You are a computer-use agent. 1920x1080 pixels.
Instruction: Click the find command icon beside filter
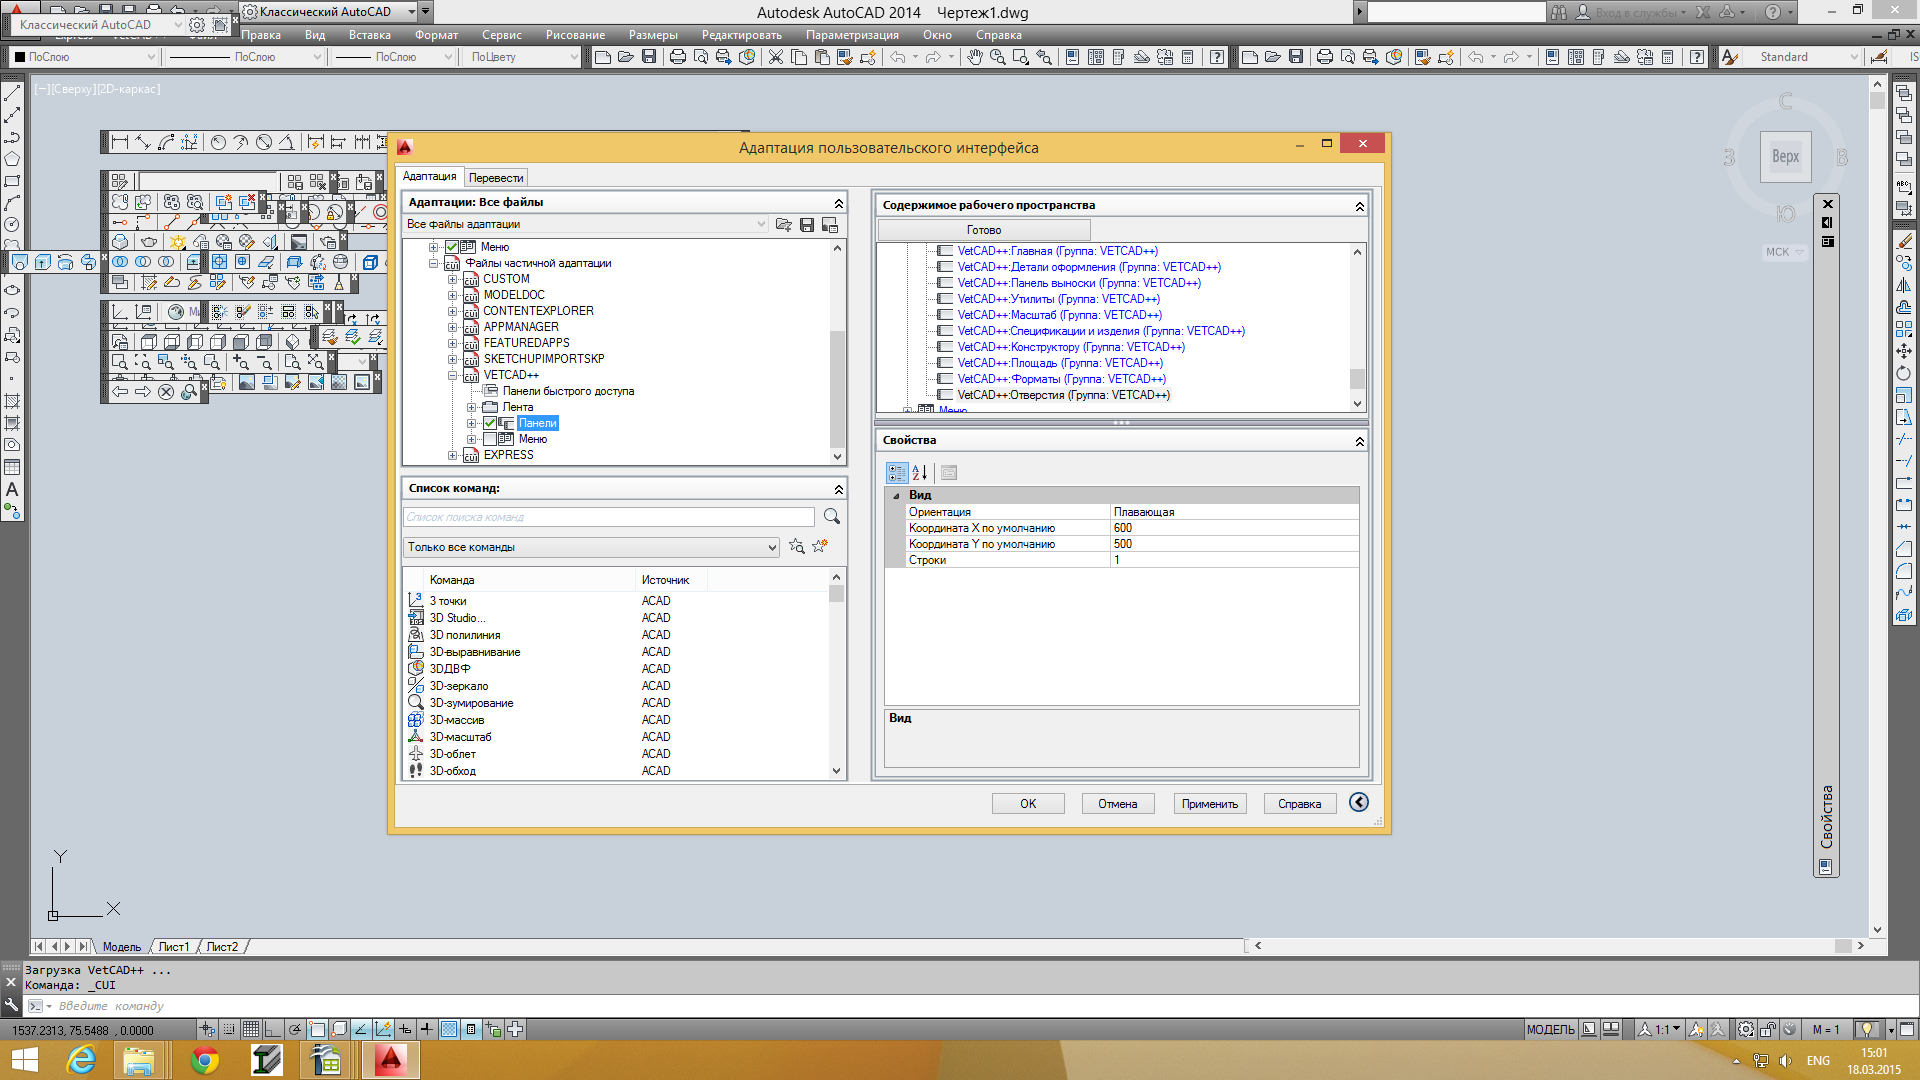pos(797,546)
